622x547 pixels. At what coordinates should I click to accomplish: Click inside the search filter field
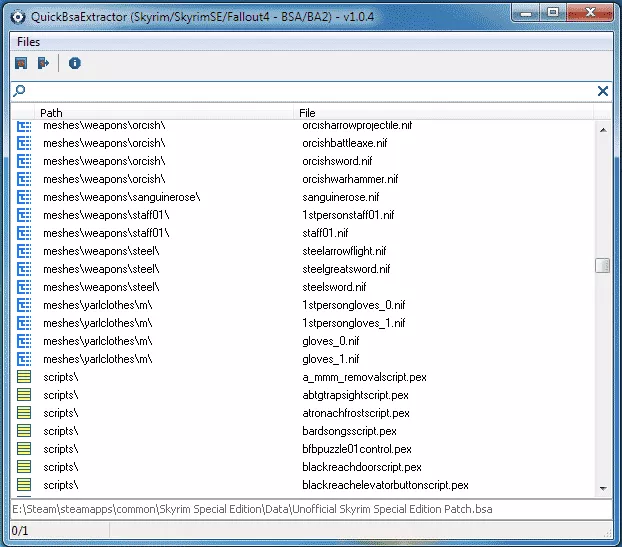click(x=311, y=91)
